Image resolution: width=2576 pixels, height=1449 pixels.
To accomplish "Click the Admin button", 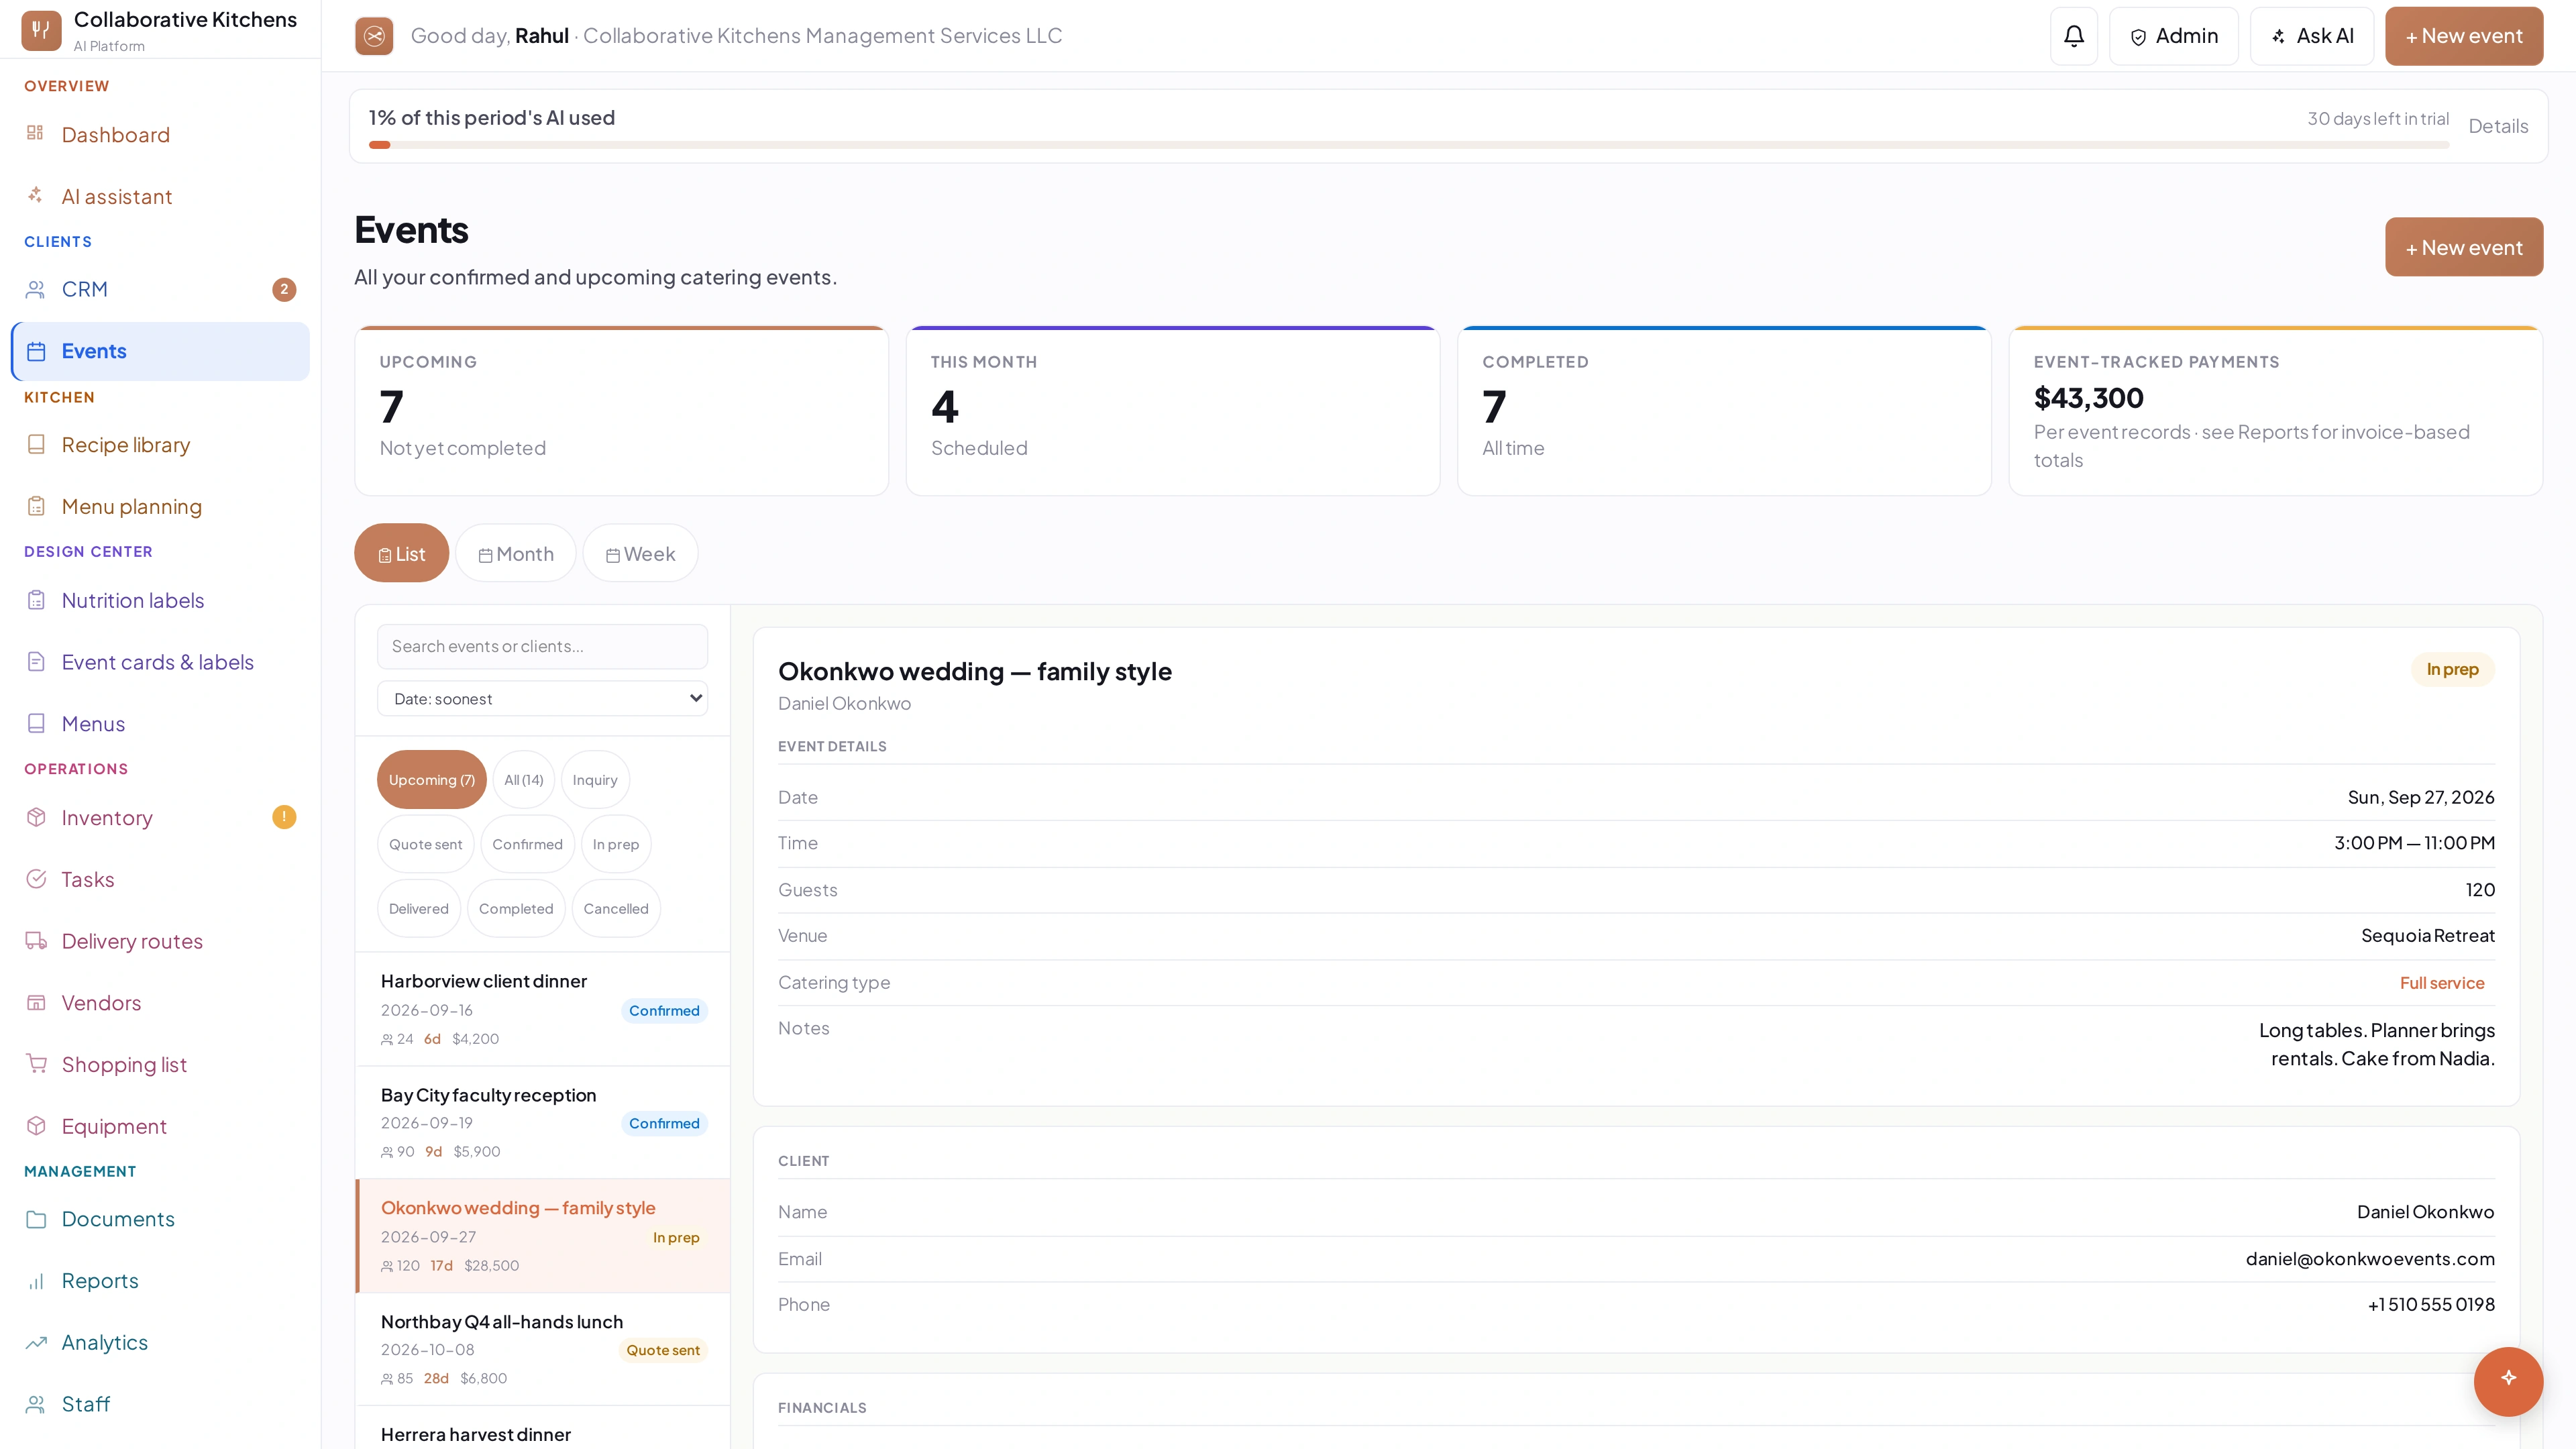I will coord(2173,36).
